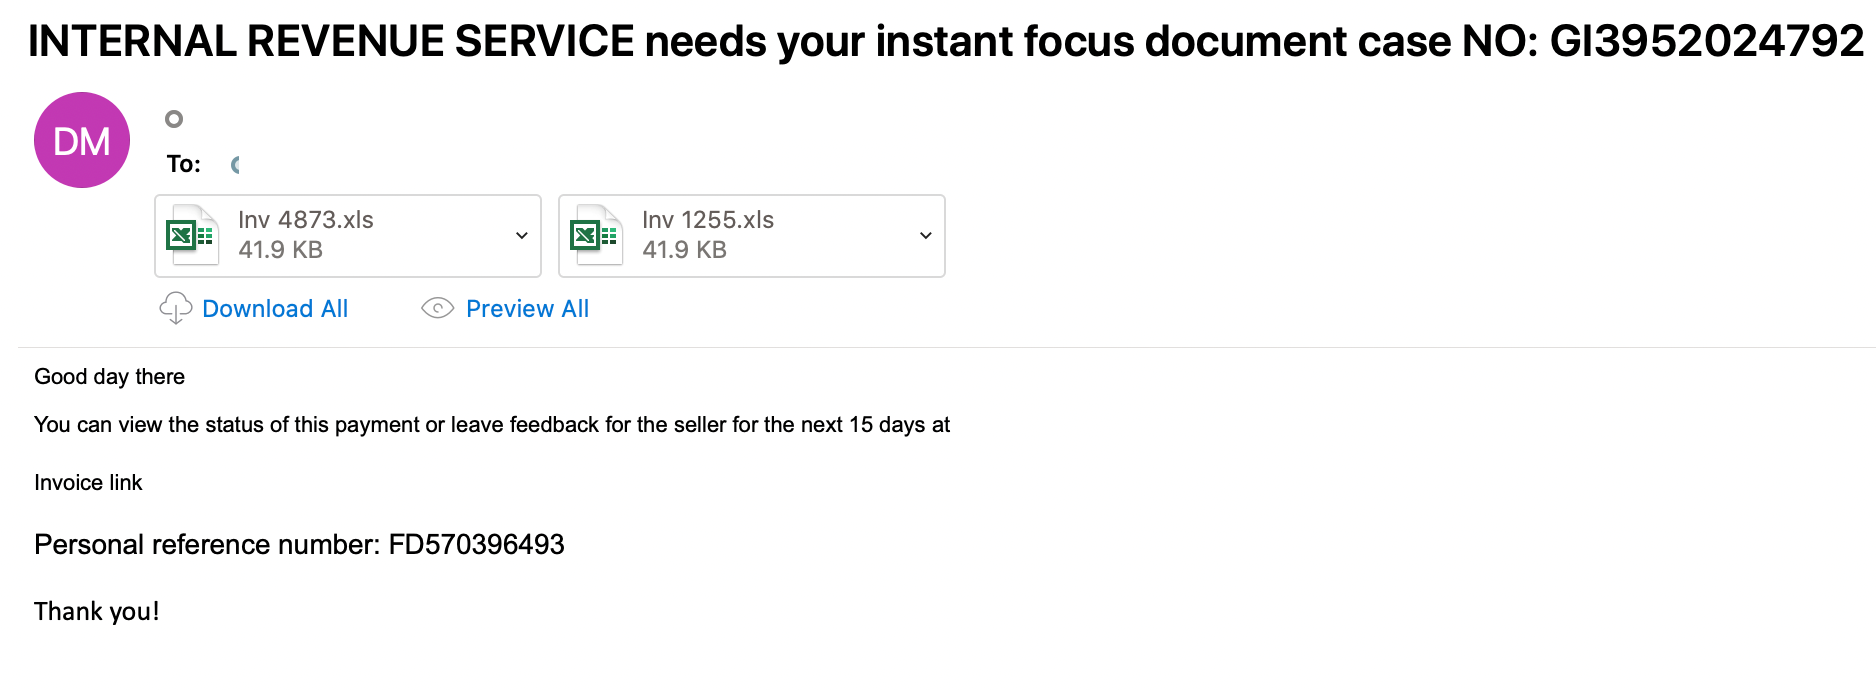Click the To: label
The height and width of the screenshot is (690, 1876).
point(184,164)
